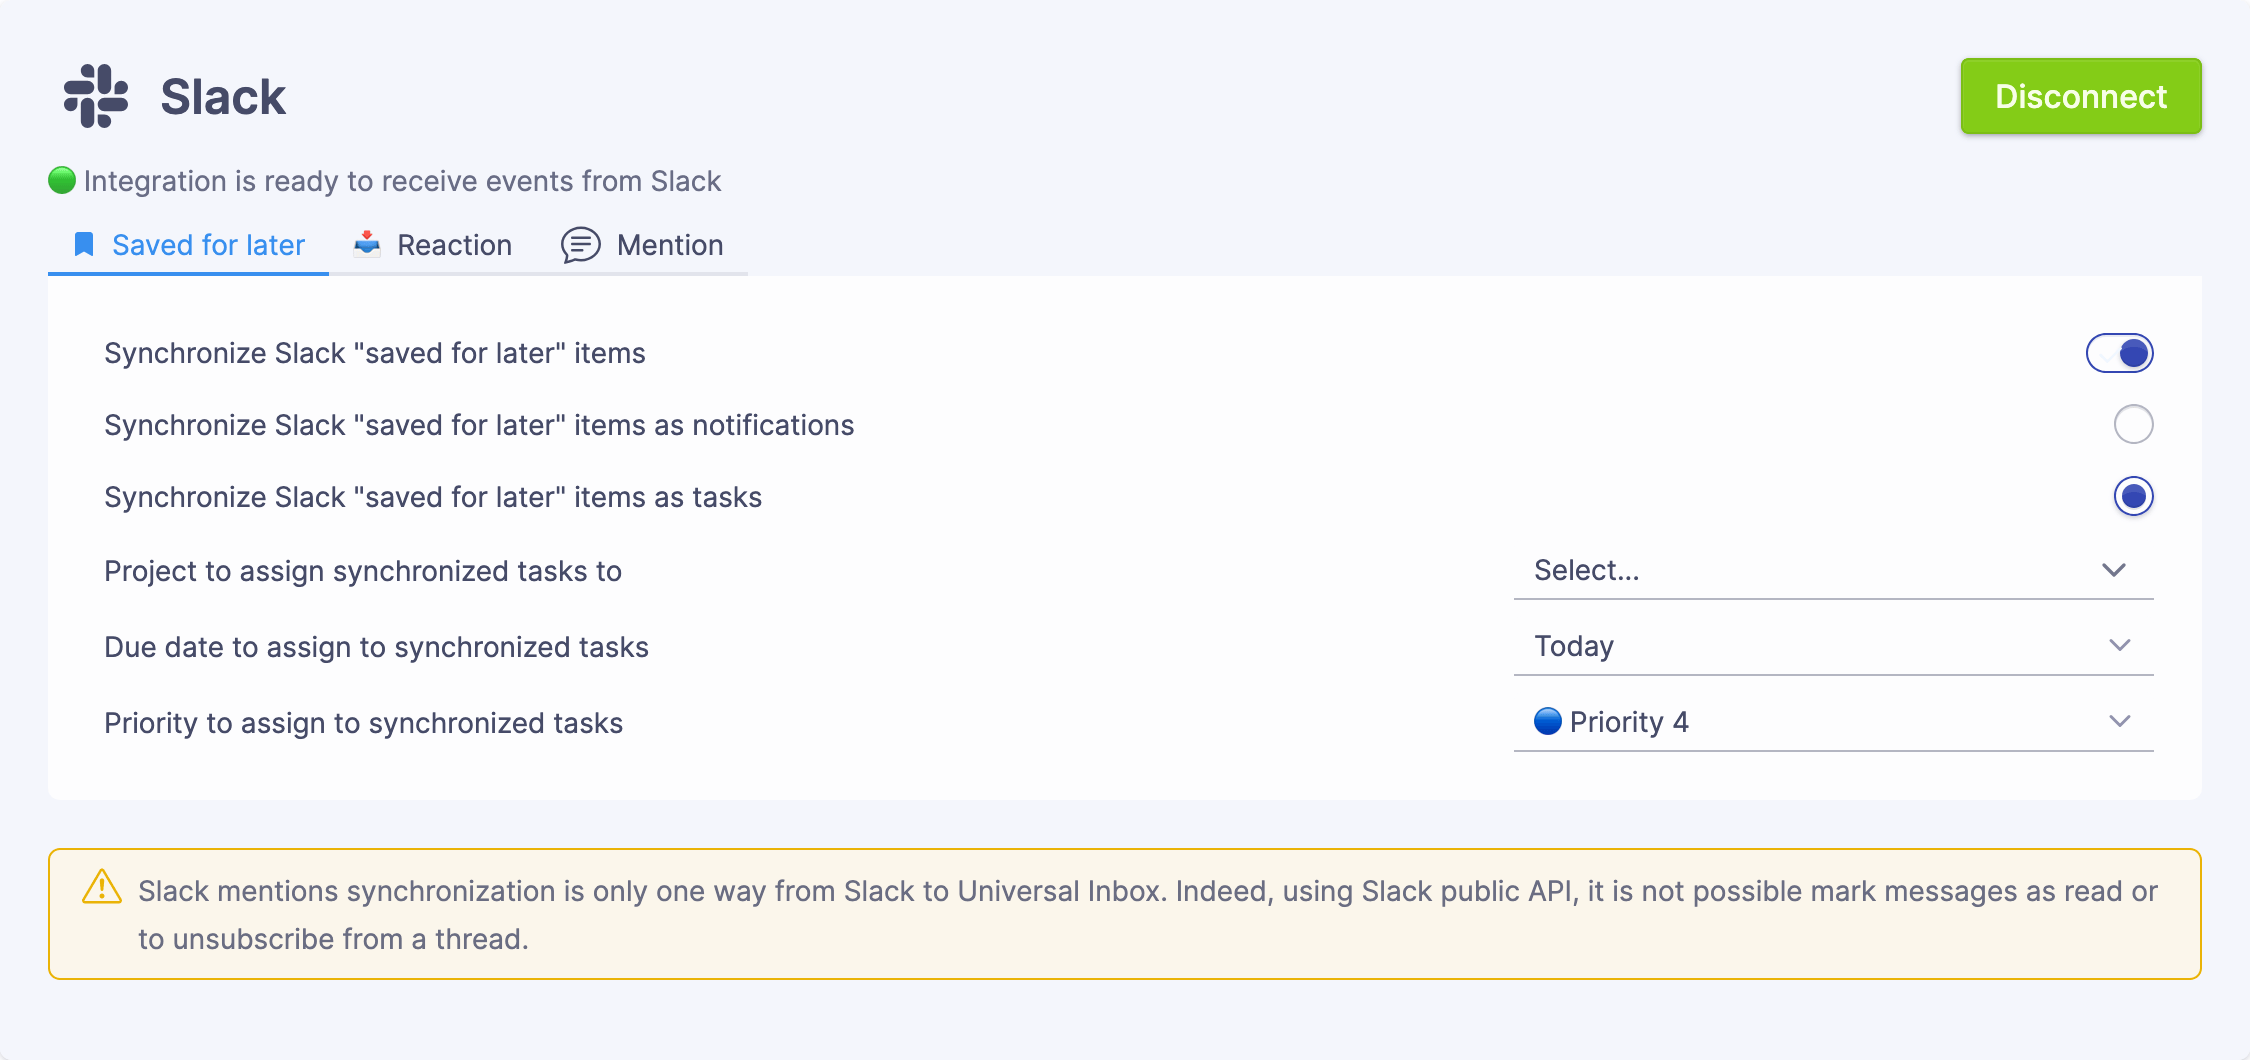Image resolution: width=2250 pixels, height=1060 pixels.
Task: Expand the project Select... dropdown chevron
Action: click(x=2113, y=570)
